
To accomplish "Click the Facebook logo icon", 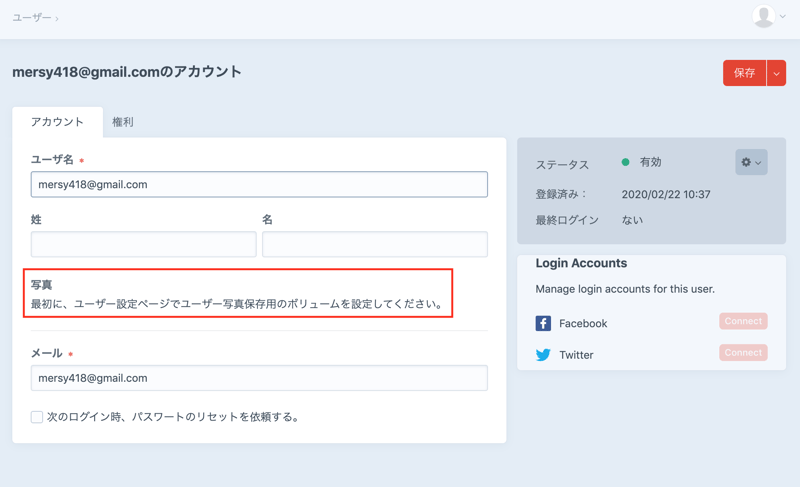I will pos(543,323).
